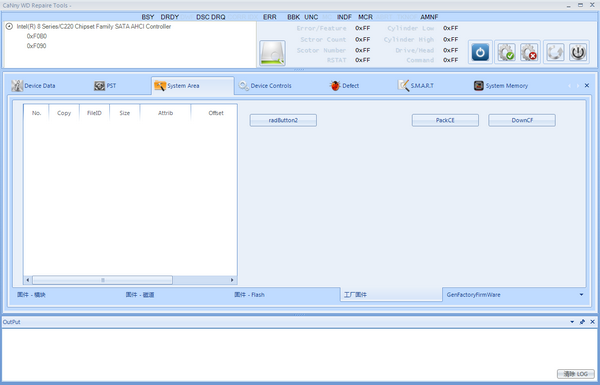Image resolution: width=600 pixels, height=385 pixels.
Task: Open the OutPut panel options arrow
Action: tap(572, 322)
